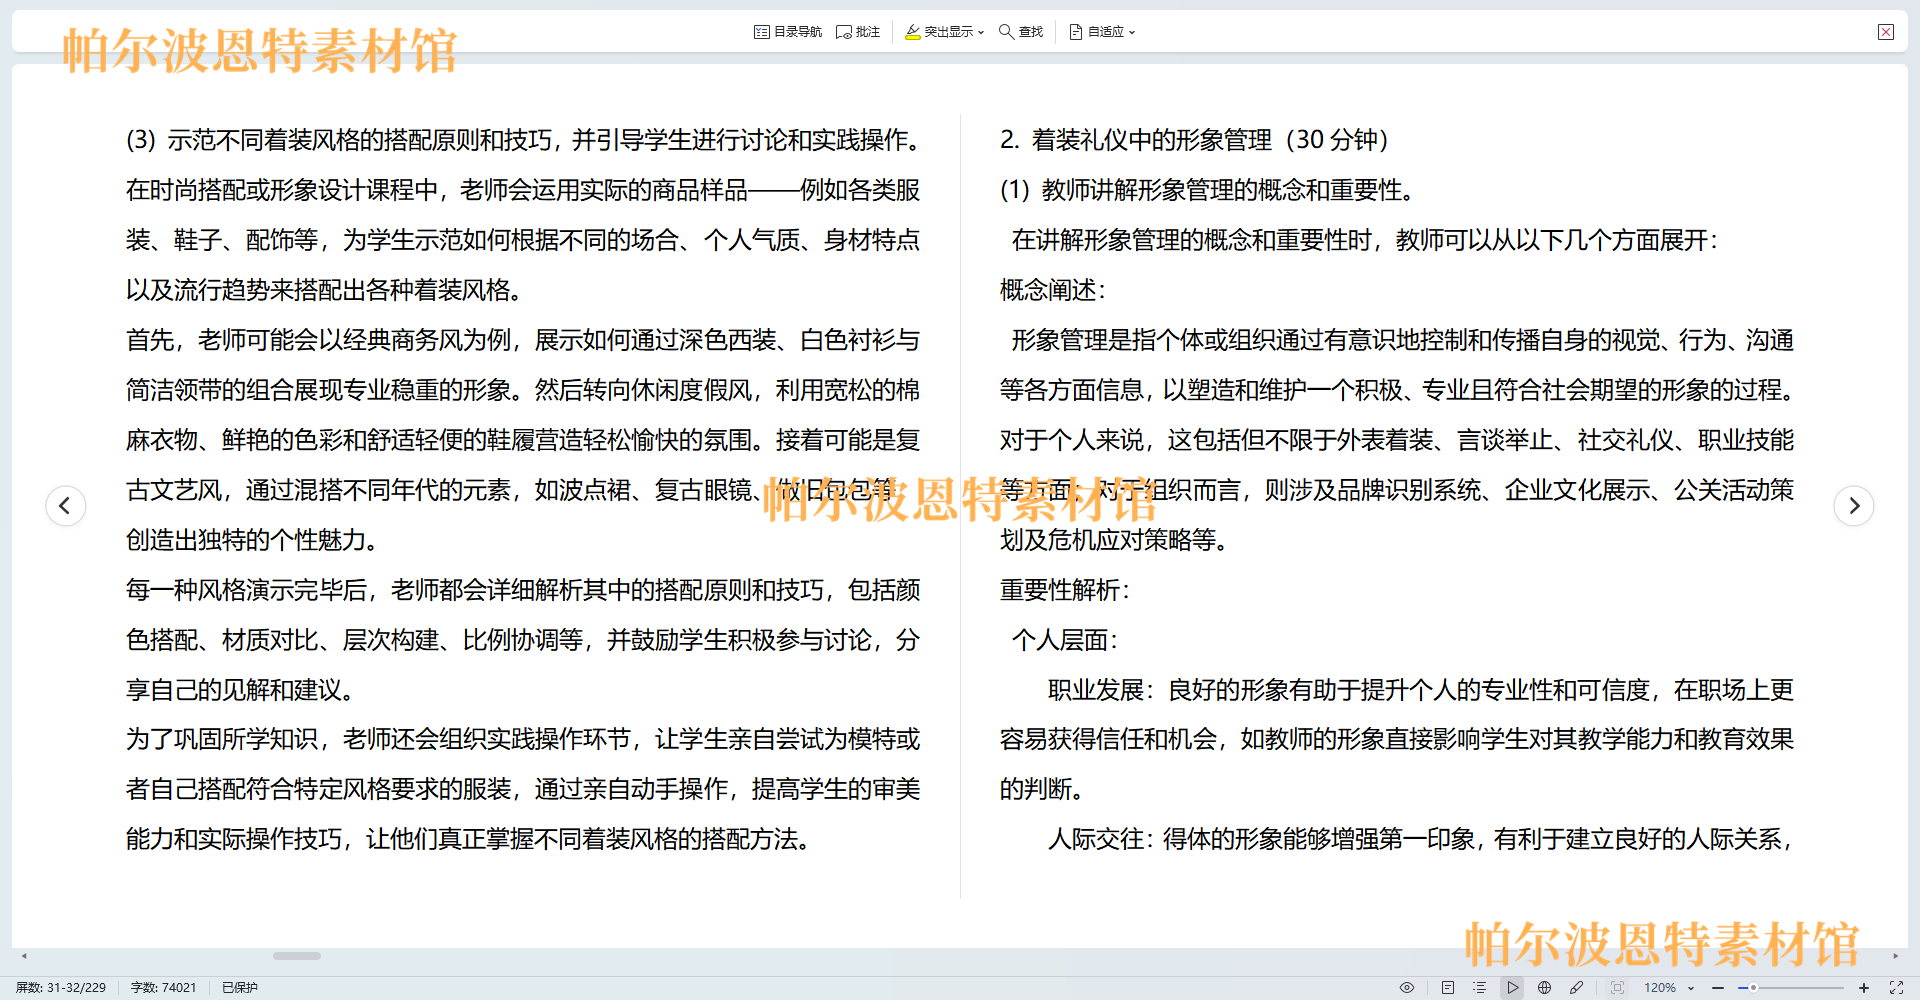
Task: Switch to outline view icon
Action: [1479, 987]
